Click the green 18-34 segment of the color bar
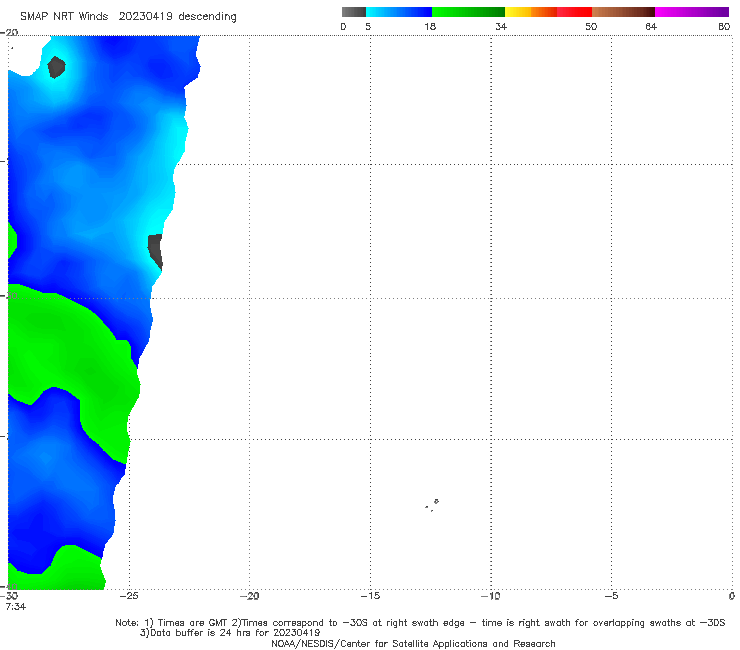 (468, 12)
